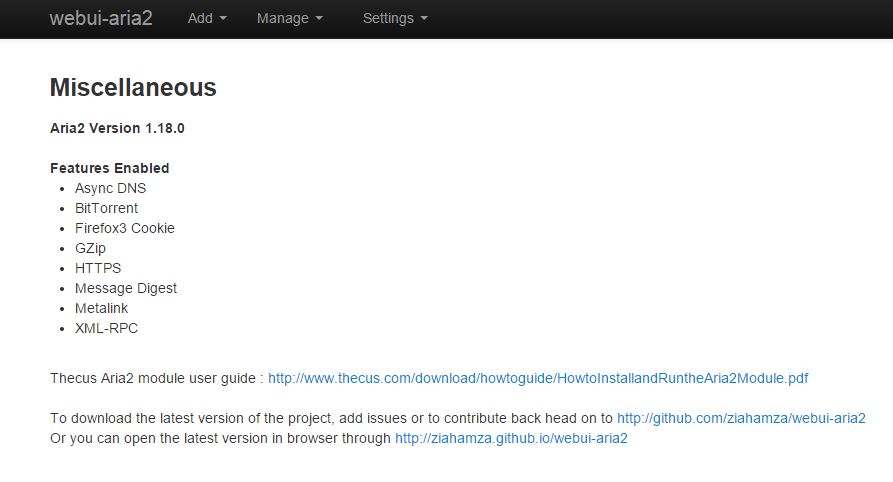
Task: Click the XML-RPC list item
Action: (x=106, y=328)
